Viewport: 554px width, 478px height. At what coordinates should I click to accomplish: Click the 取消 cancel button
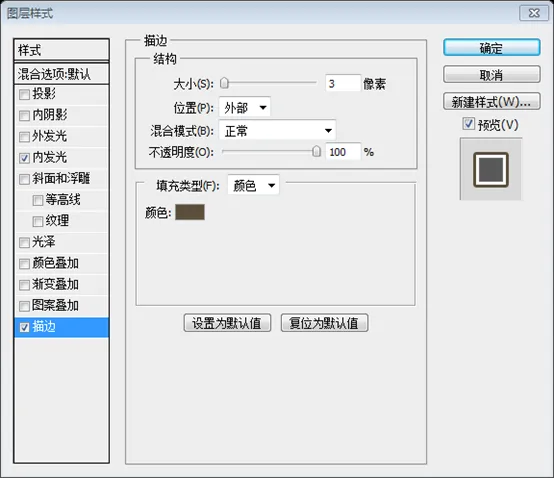coord(491,75)
